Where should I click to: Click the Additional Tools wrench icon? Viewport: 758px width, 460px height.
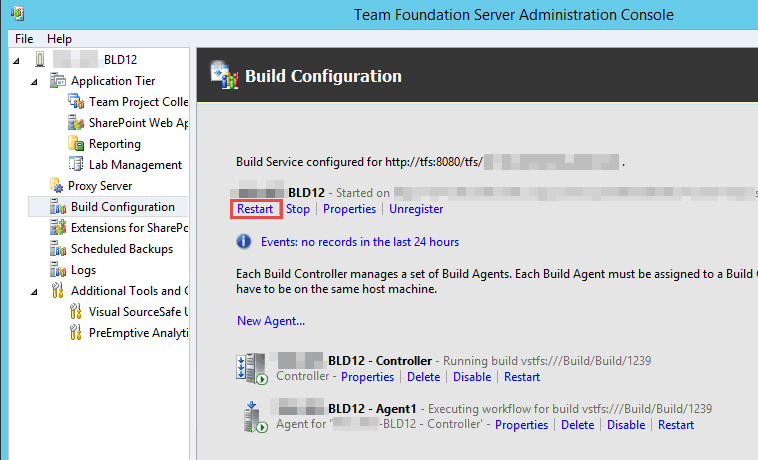point(58,290)
